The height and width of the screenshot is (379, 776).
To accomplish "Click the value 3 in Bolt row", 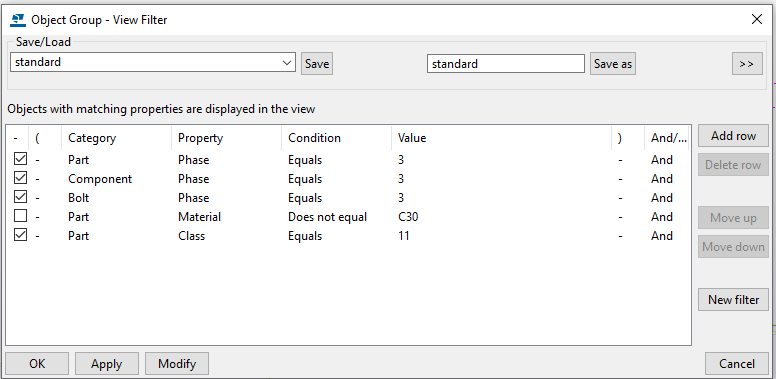I will point(401,198).
